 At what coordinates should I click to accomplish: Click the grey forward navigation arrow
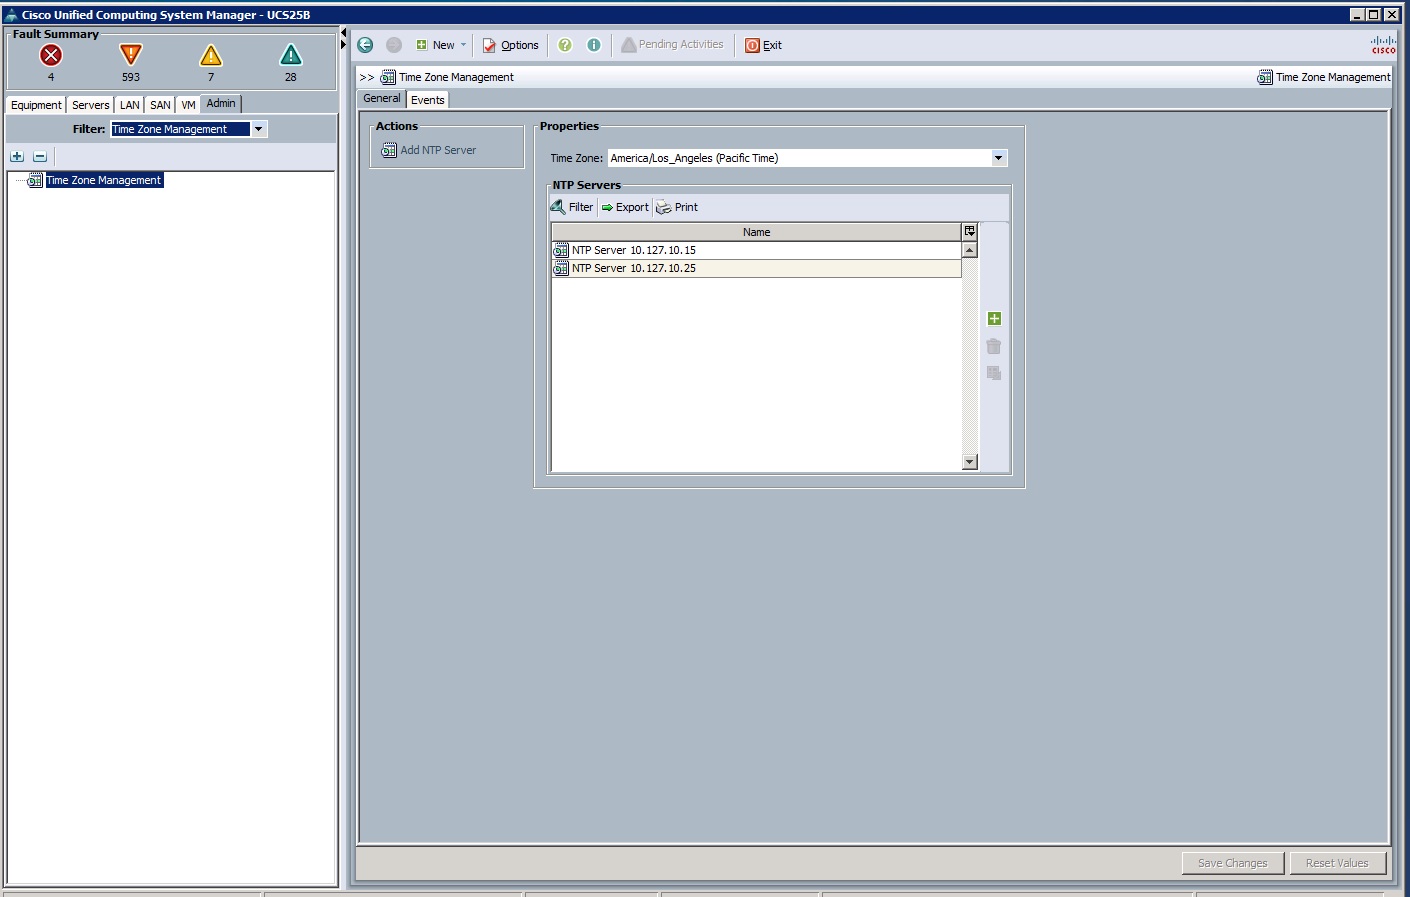pos(394,45)
